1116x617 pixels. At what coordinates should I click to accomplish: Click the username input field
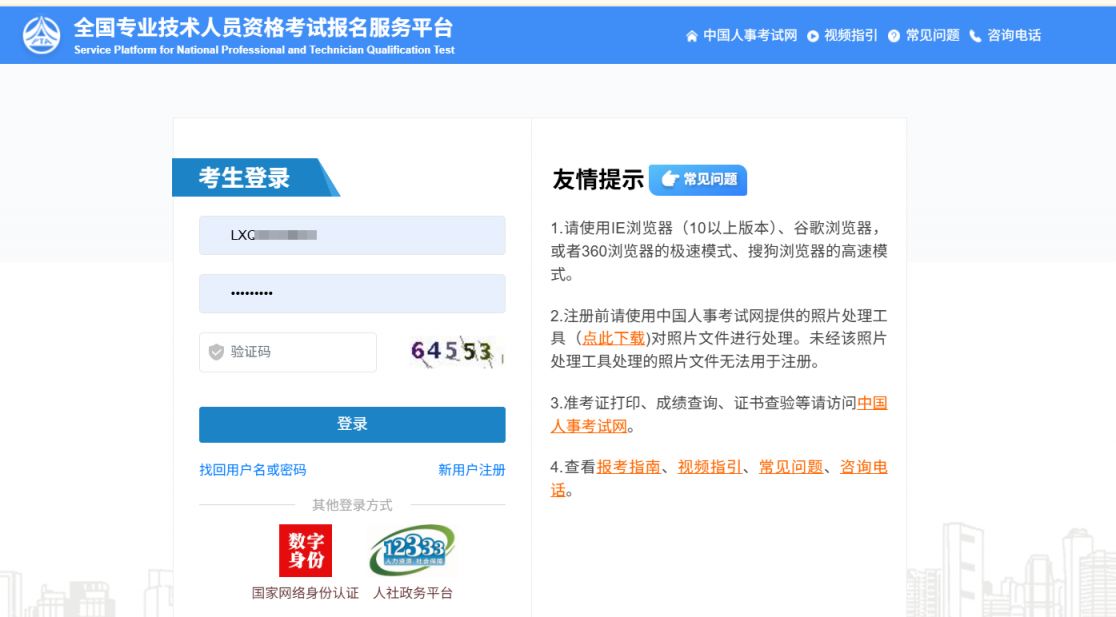pos(352,235)
